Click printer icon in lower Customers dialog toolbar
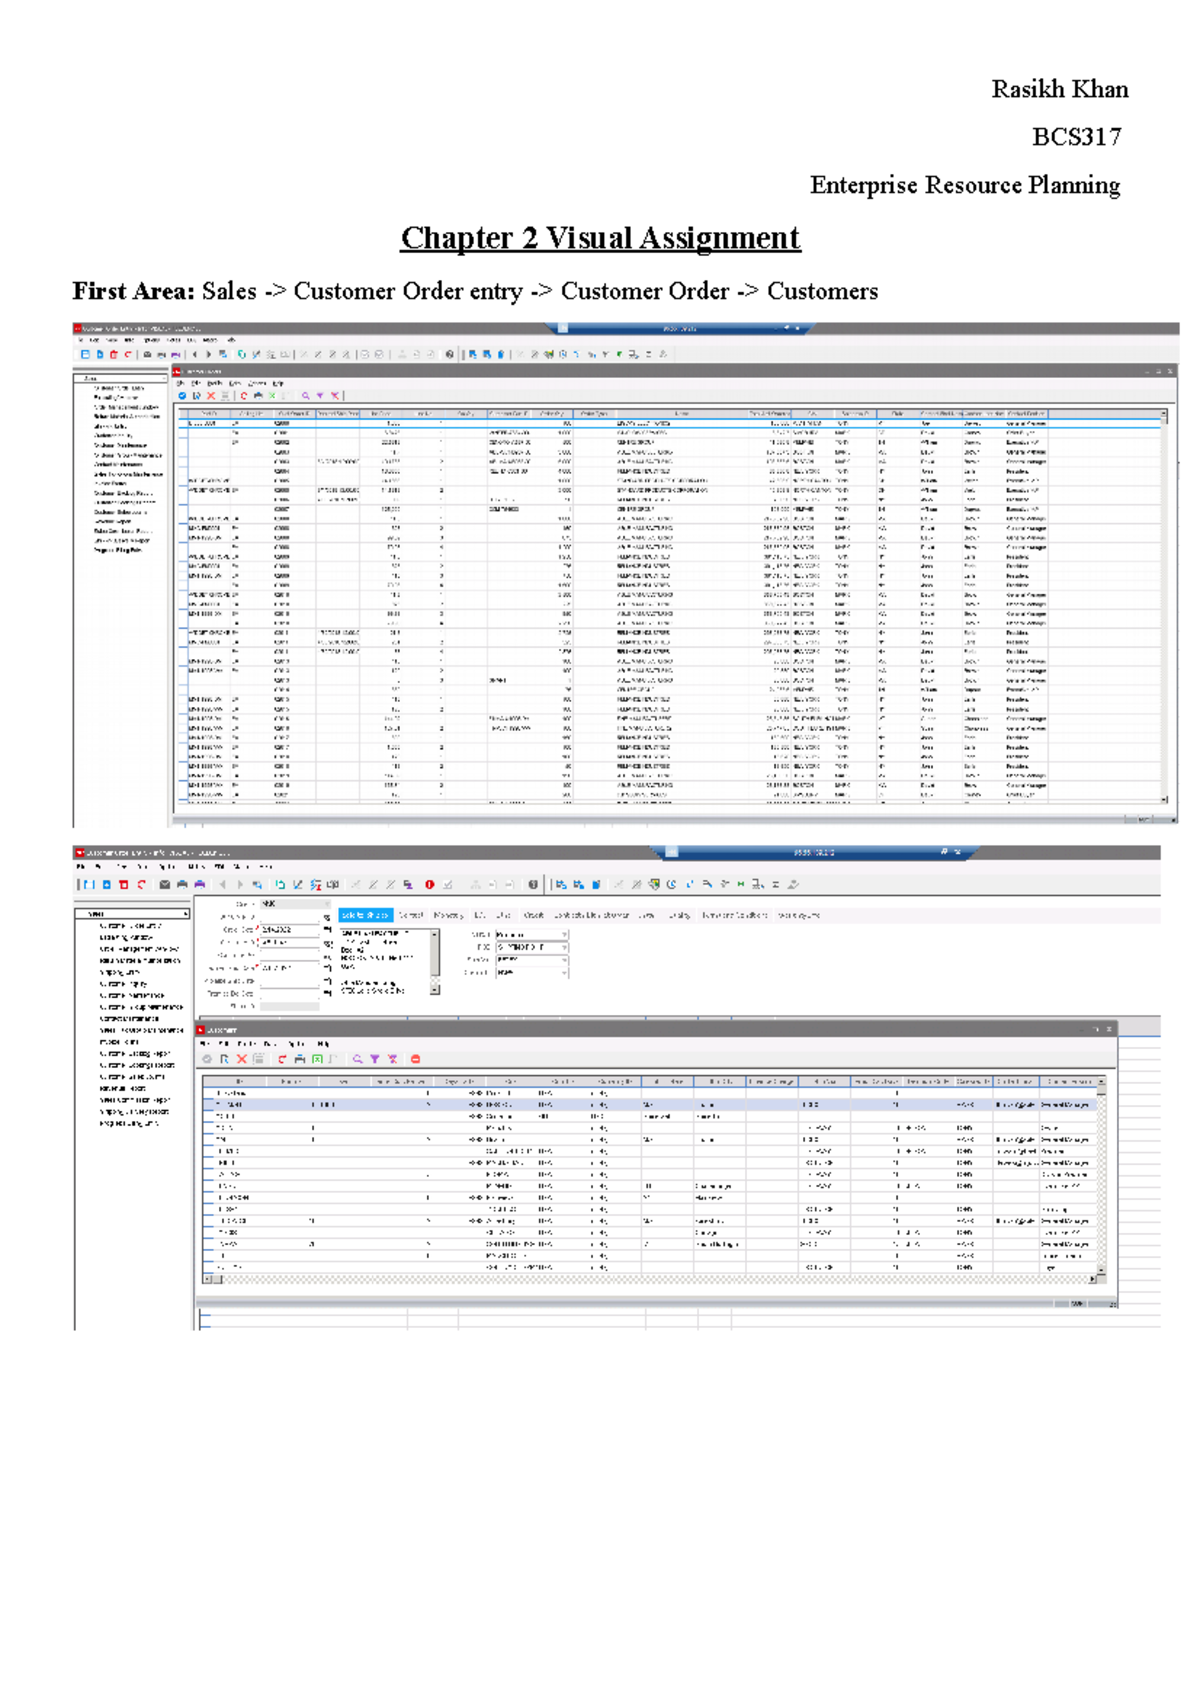Screen dimensions: 1200x1698 tap(299, 1059)
